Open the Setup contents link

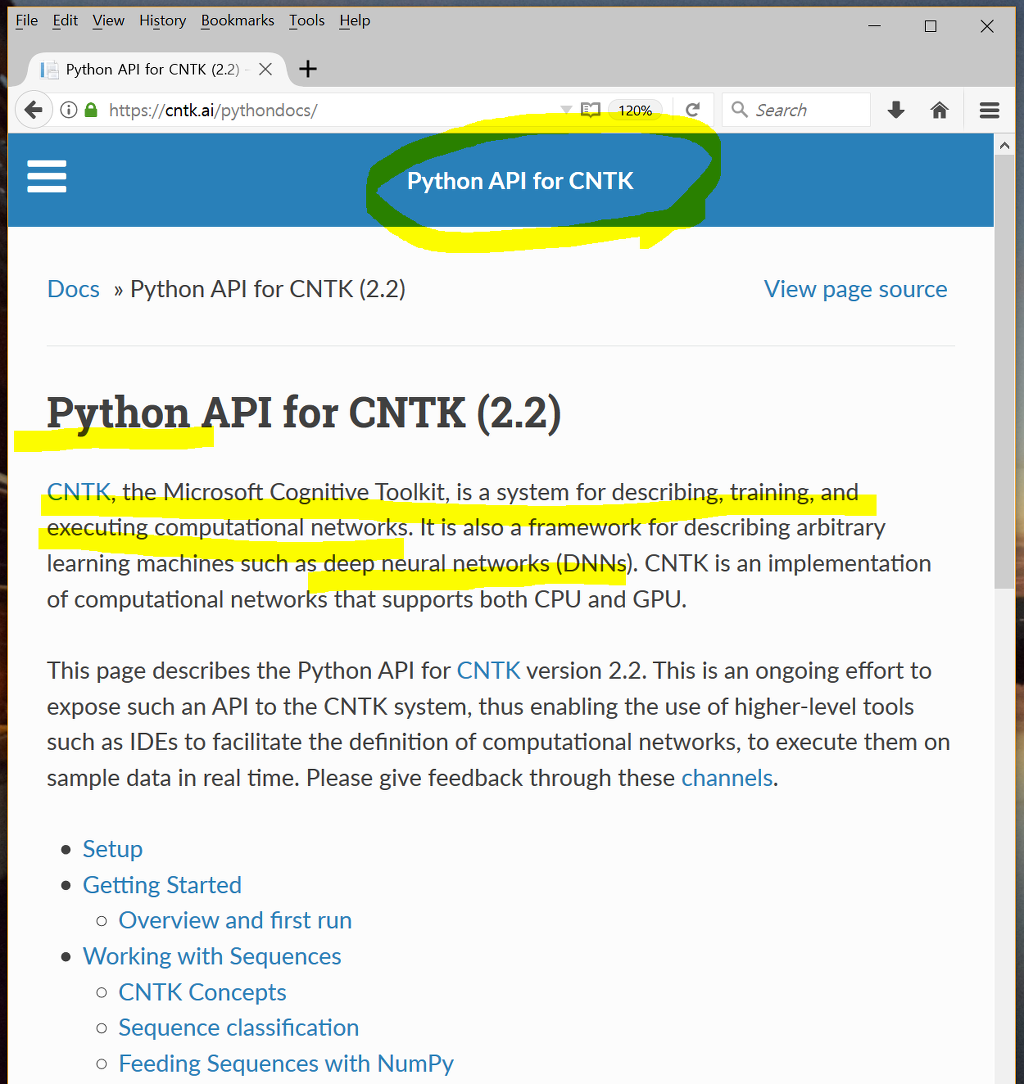(112, 849)
